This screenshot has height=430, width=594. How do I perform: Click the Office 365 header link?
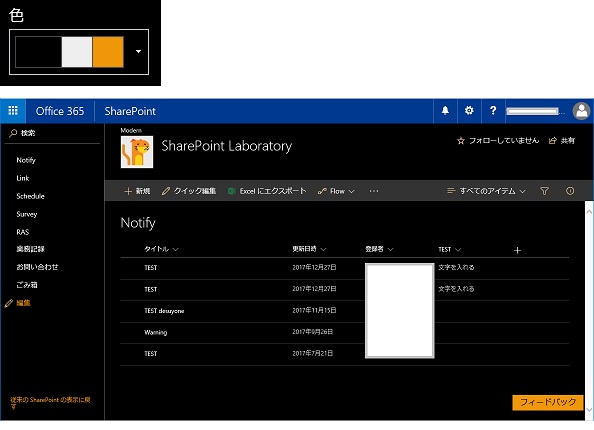60,111
